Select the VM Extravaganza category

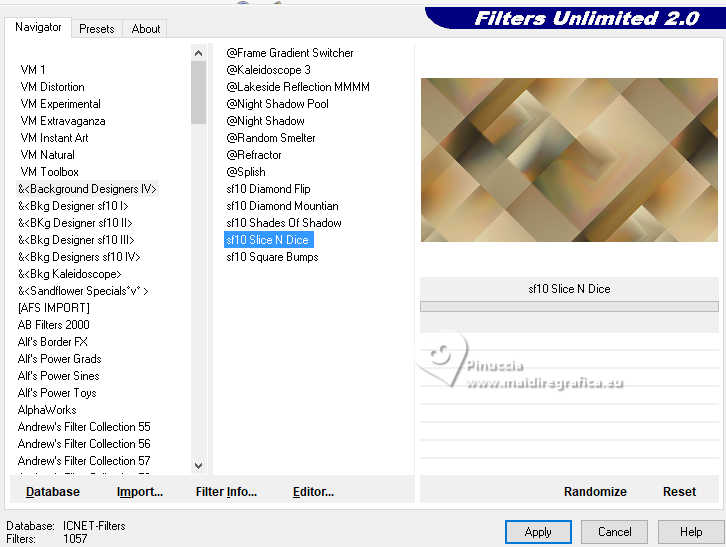click(63, 121)
